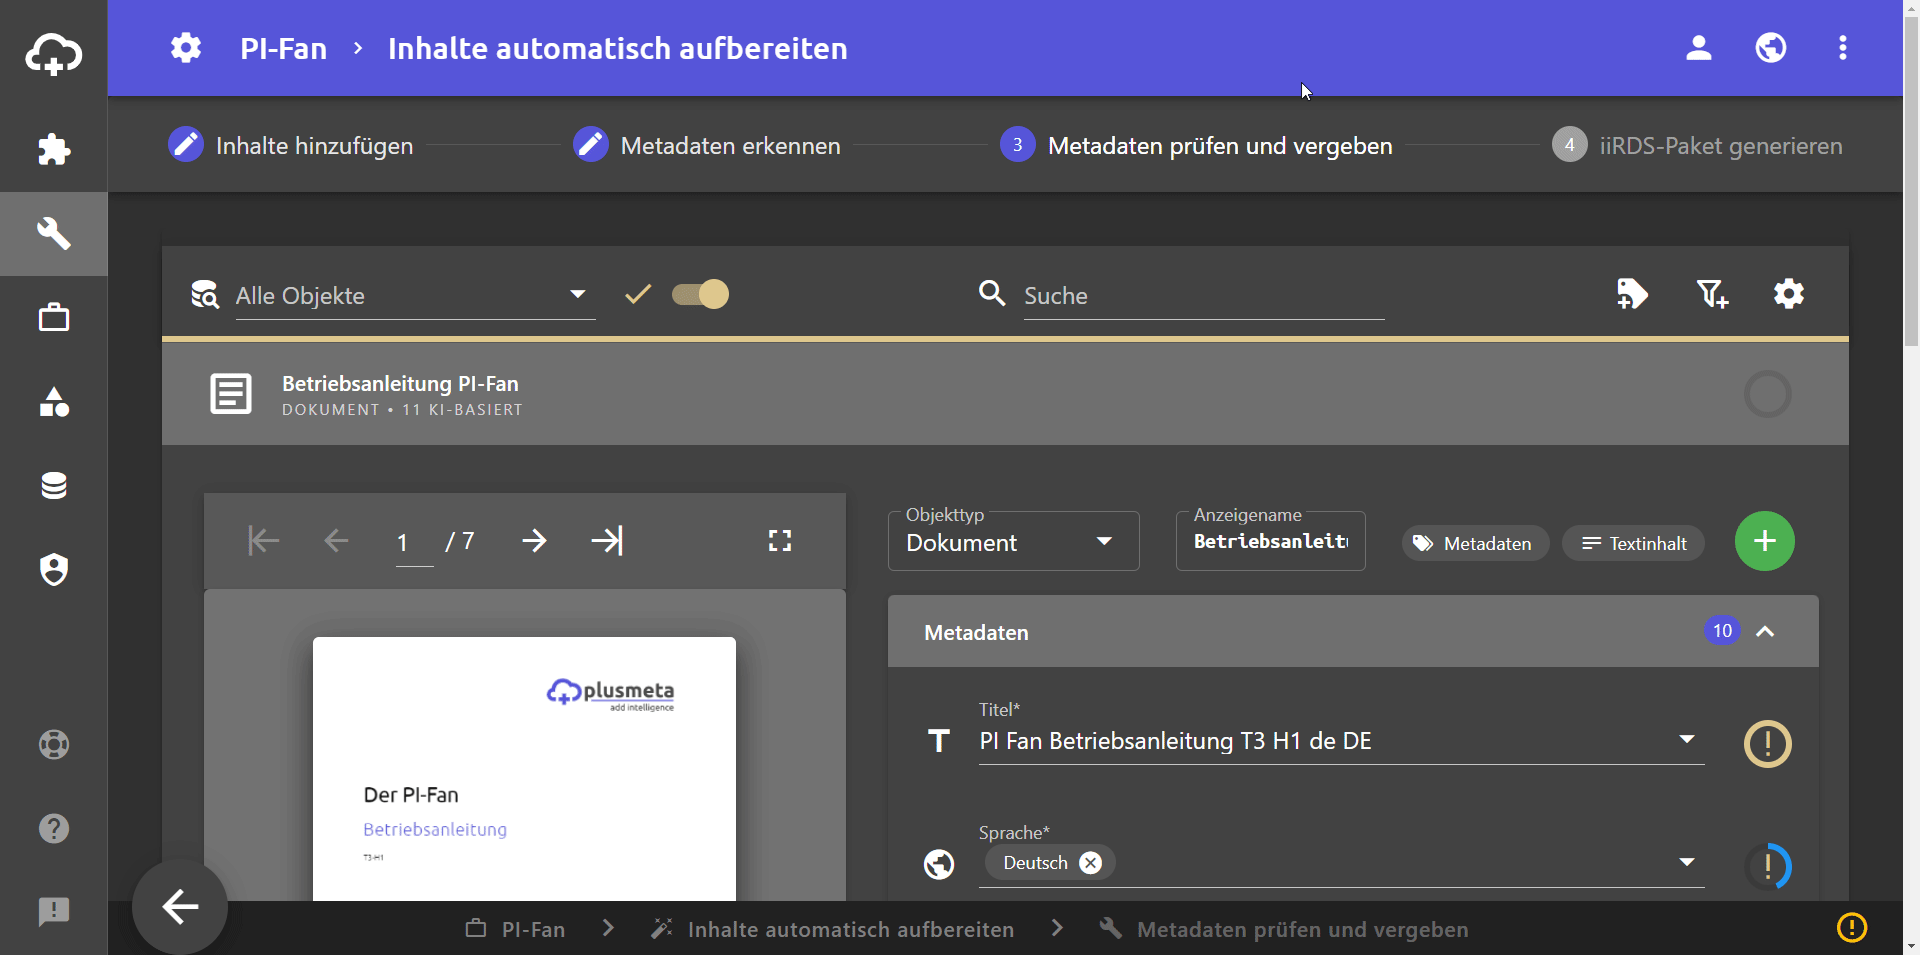Go to step Metadaten erkennen
Screen dimensions: 1920x955
coord(706,145)
